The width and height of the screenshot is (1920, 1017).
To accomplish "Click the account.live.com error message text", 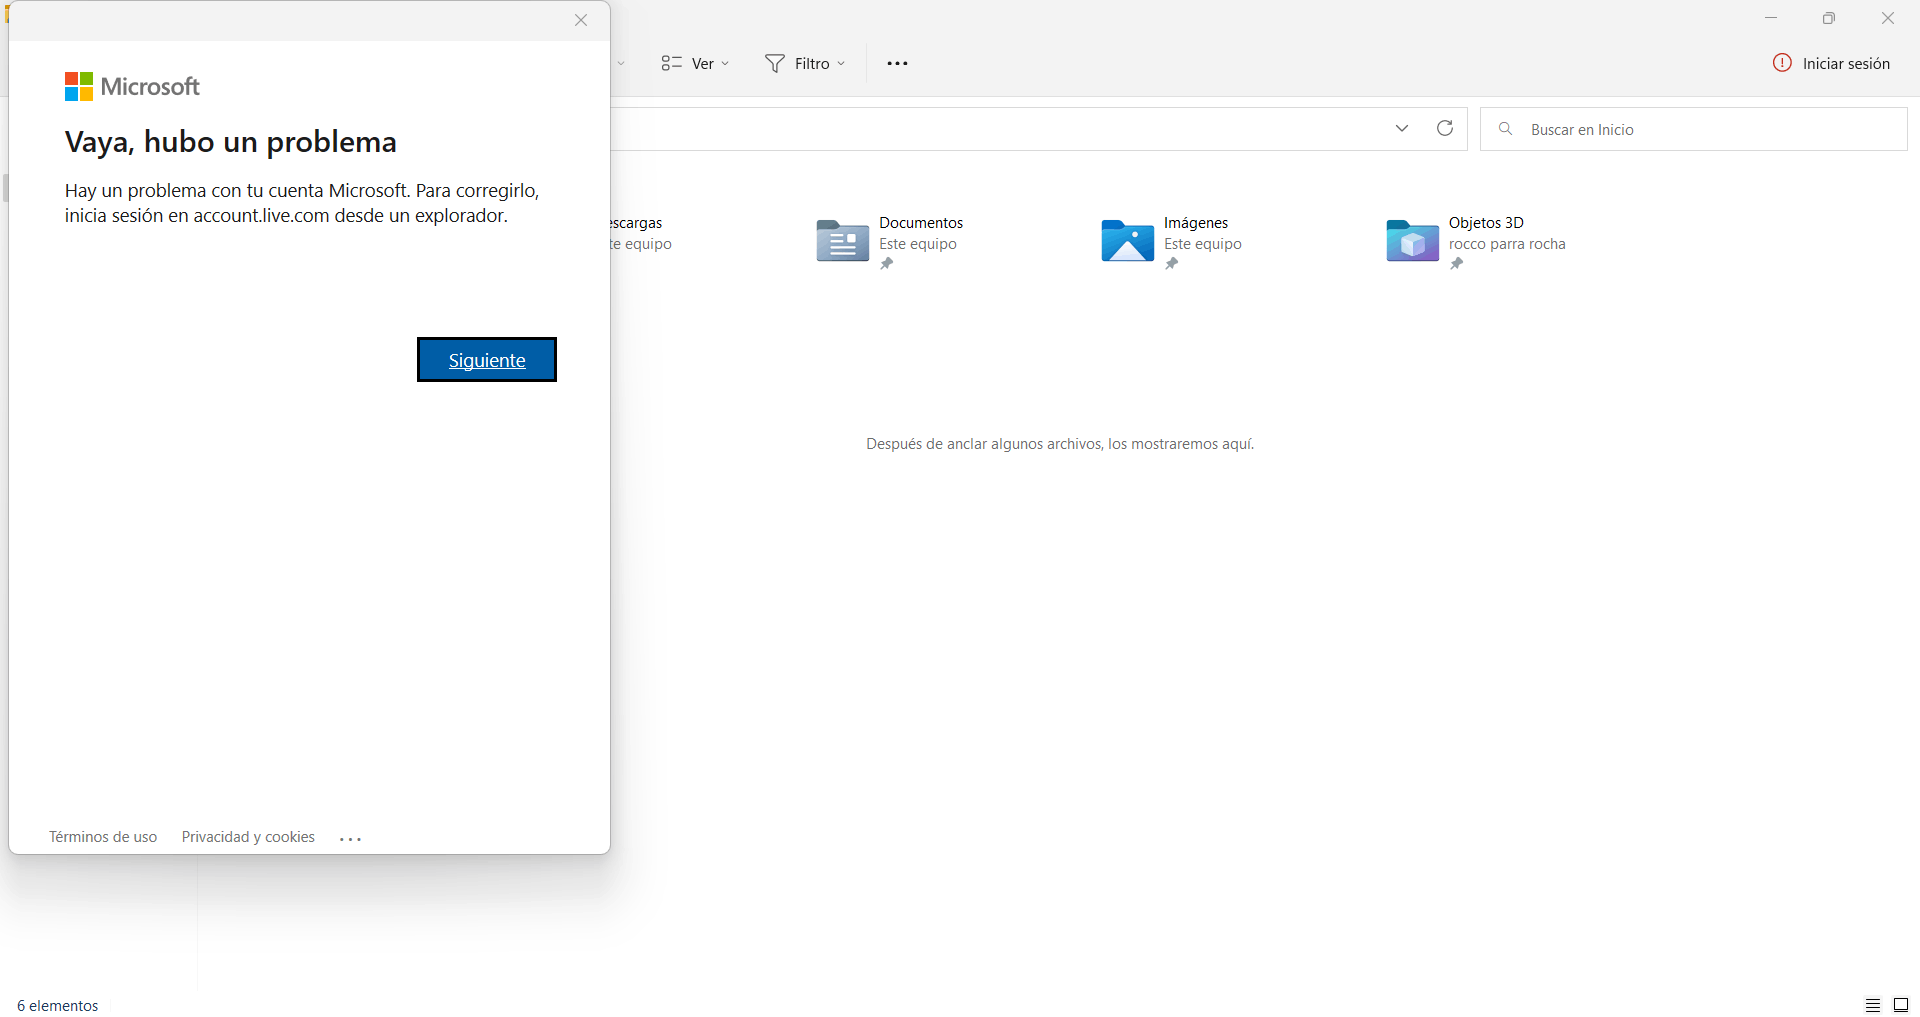I will pyautogui.click(x=302, y=203).
